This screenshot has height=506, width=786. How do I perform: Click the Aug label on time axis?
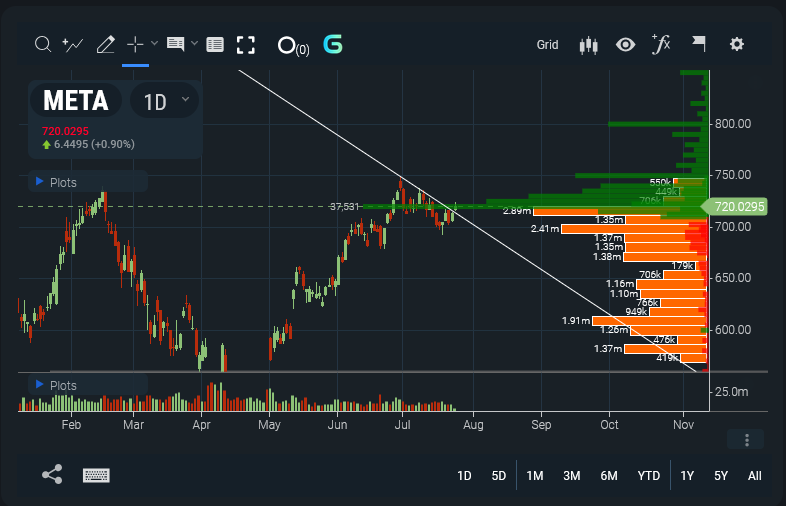pyautogui.click(x=473, y=425)
